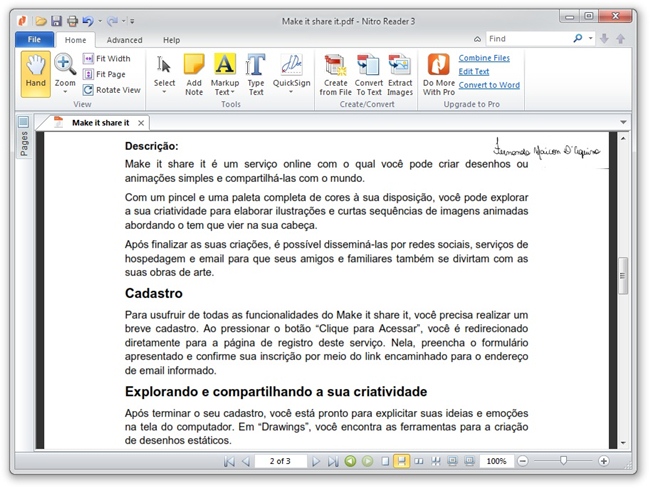Click the print icon in quick access
The height and width of the screenshot is (488, 650).
tap(73, 21)
